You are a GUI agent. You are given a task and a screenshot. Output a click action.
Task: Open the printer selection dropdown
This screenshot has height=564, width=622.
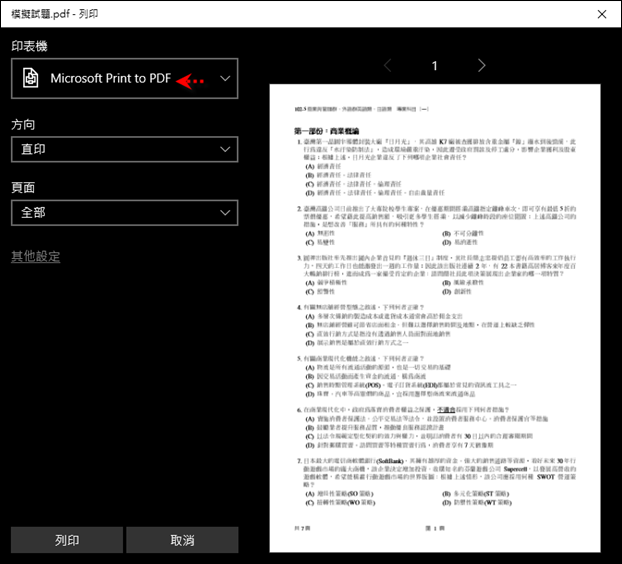(125, 79)
